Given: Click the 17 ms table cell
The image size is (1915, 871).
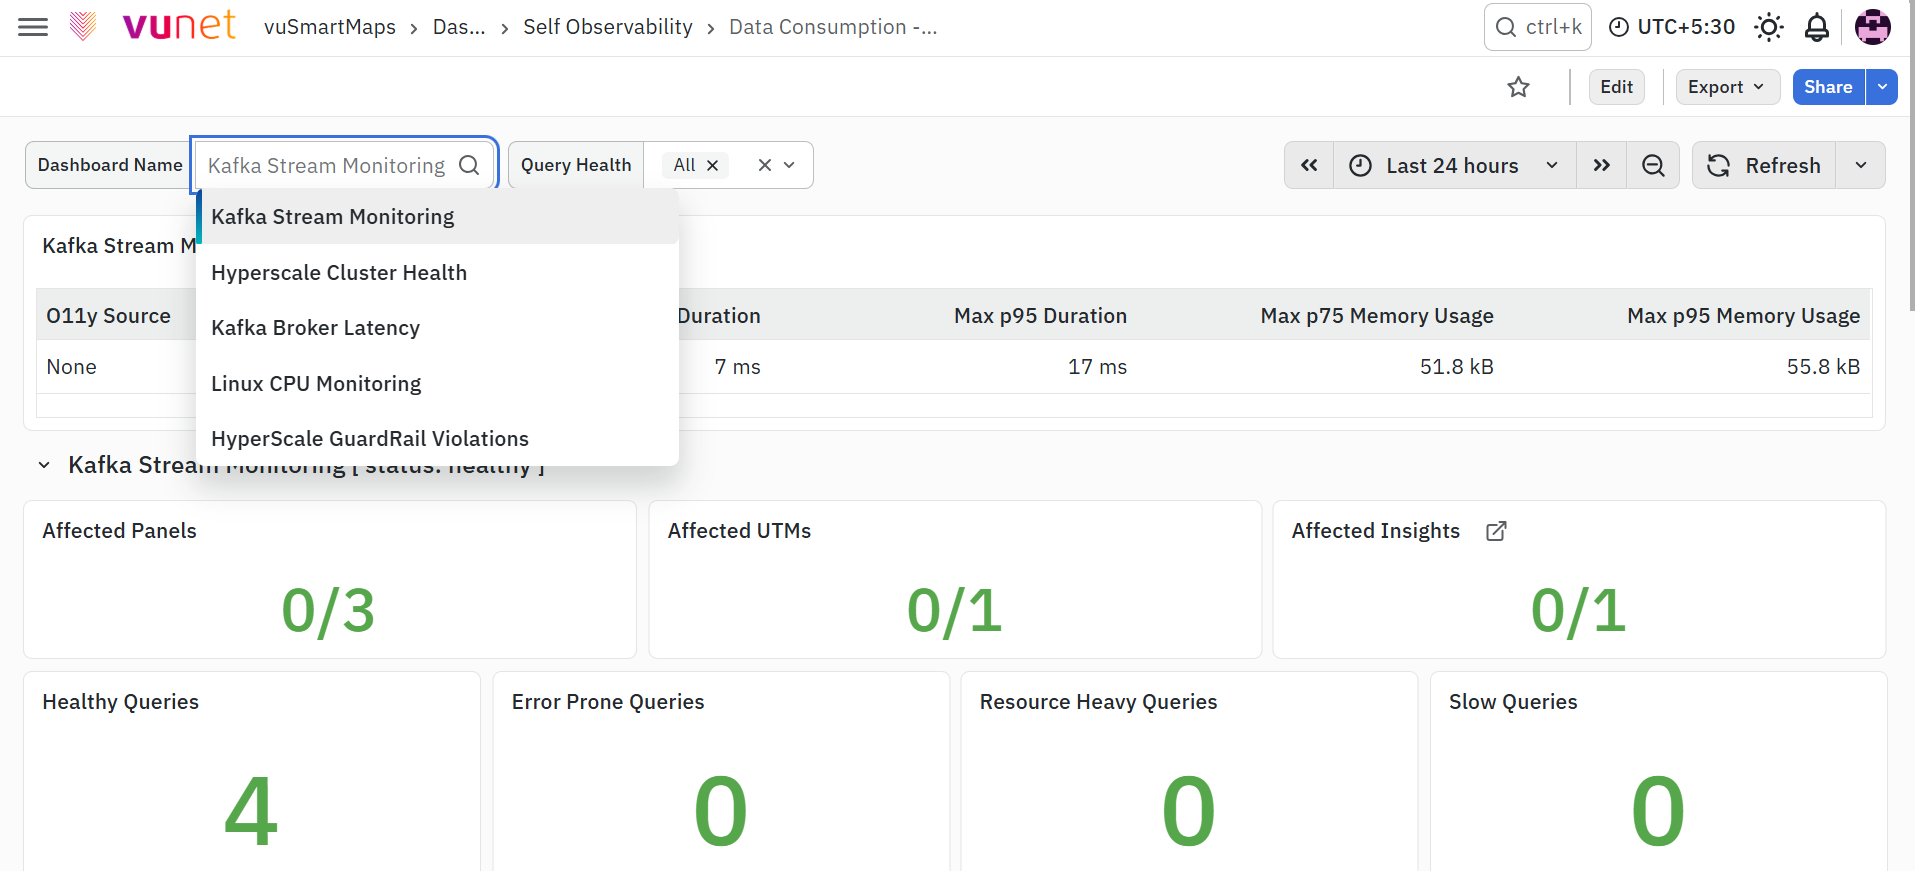Looking at the screenshot, I should point(1097,367).
